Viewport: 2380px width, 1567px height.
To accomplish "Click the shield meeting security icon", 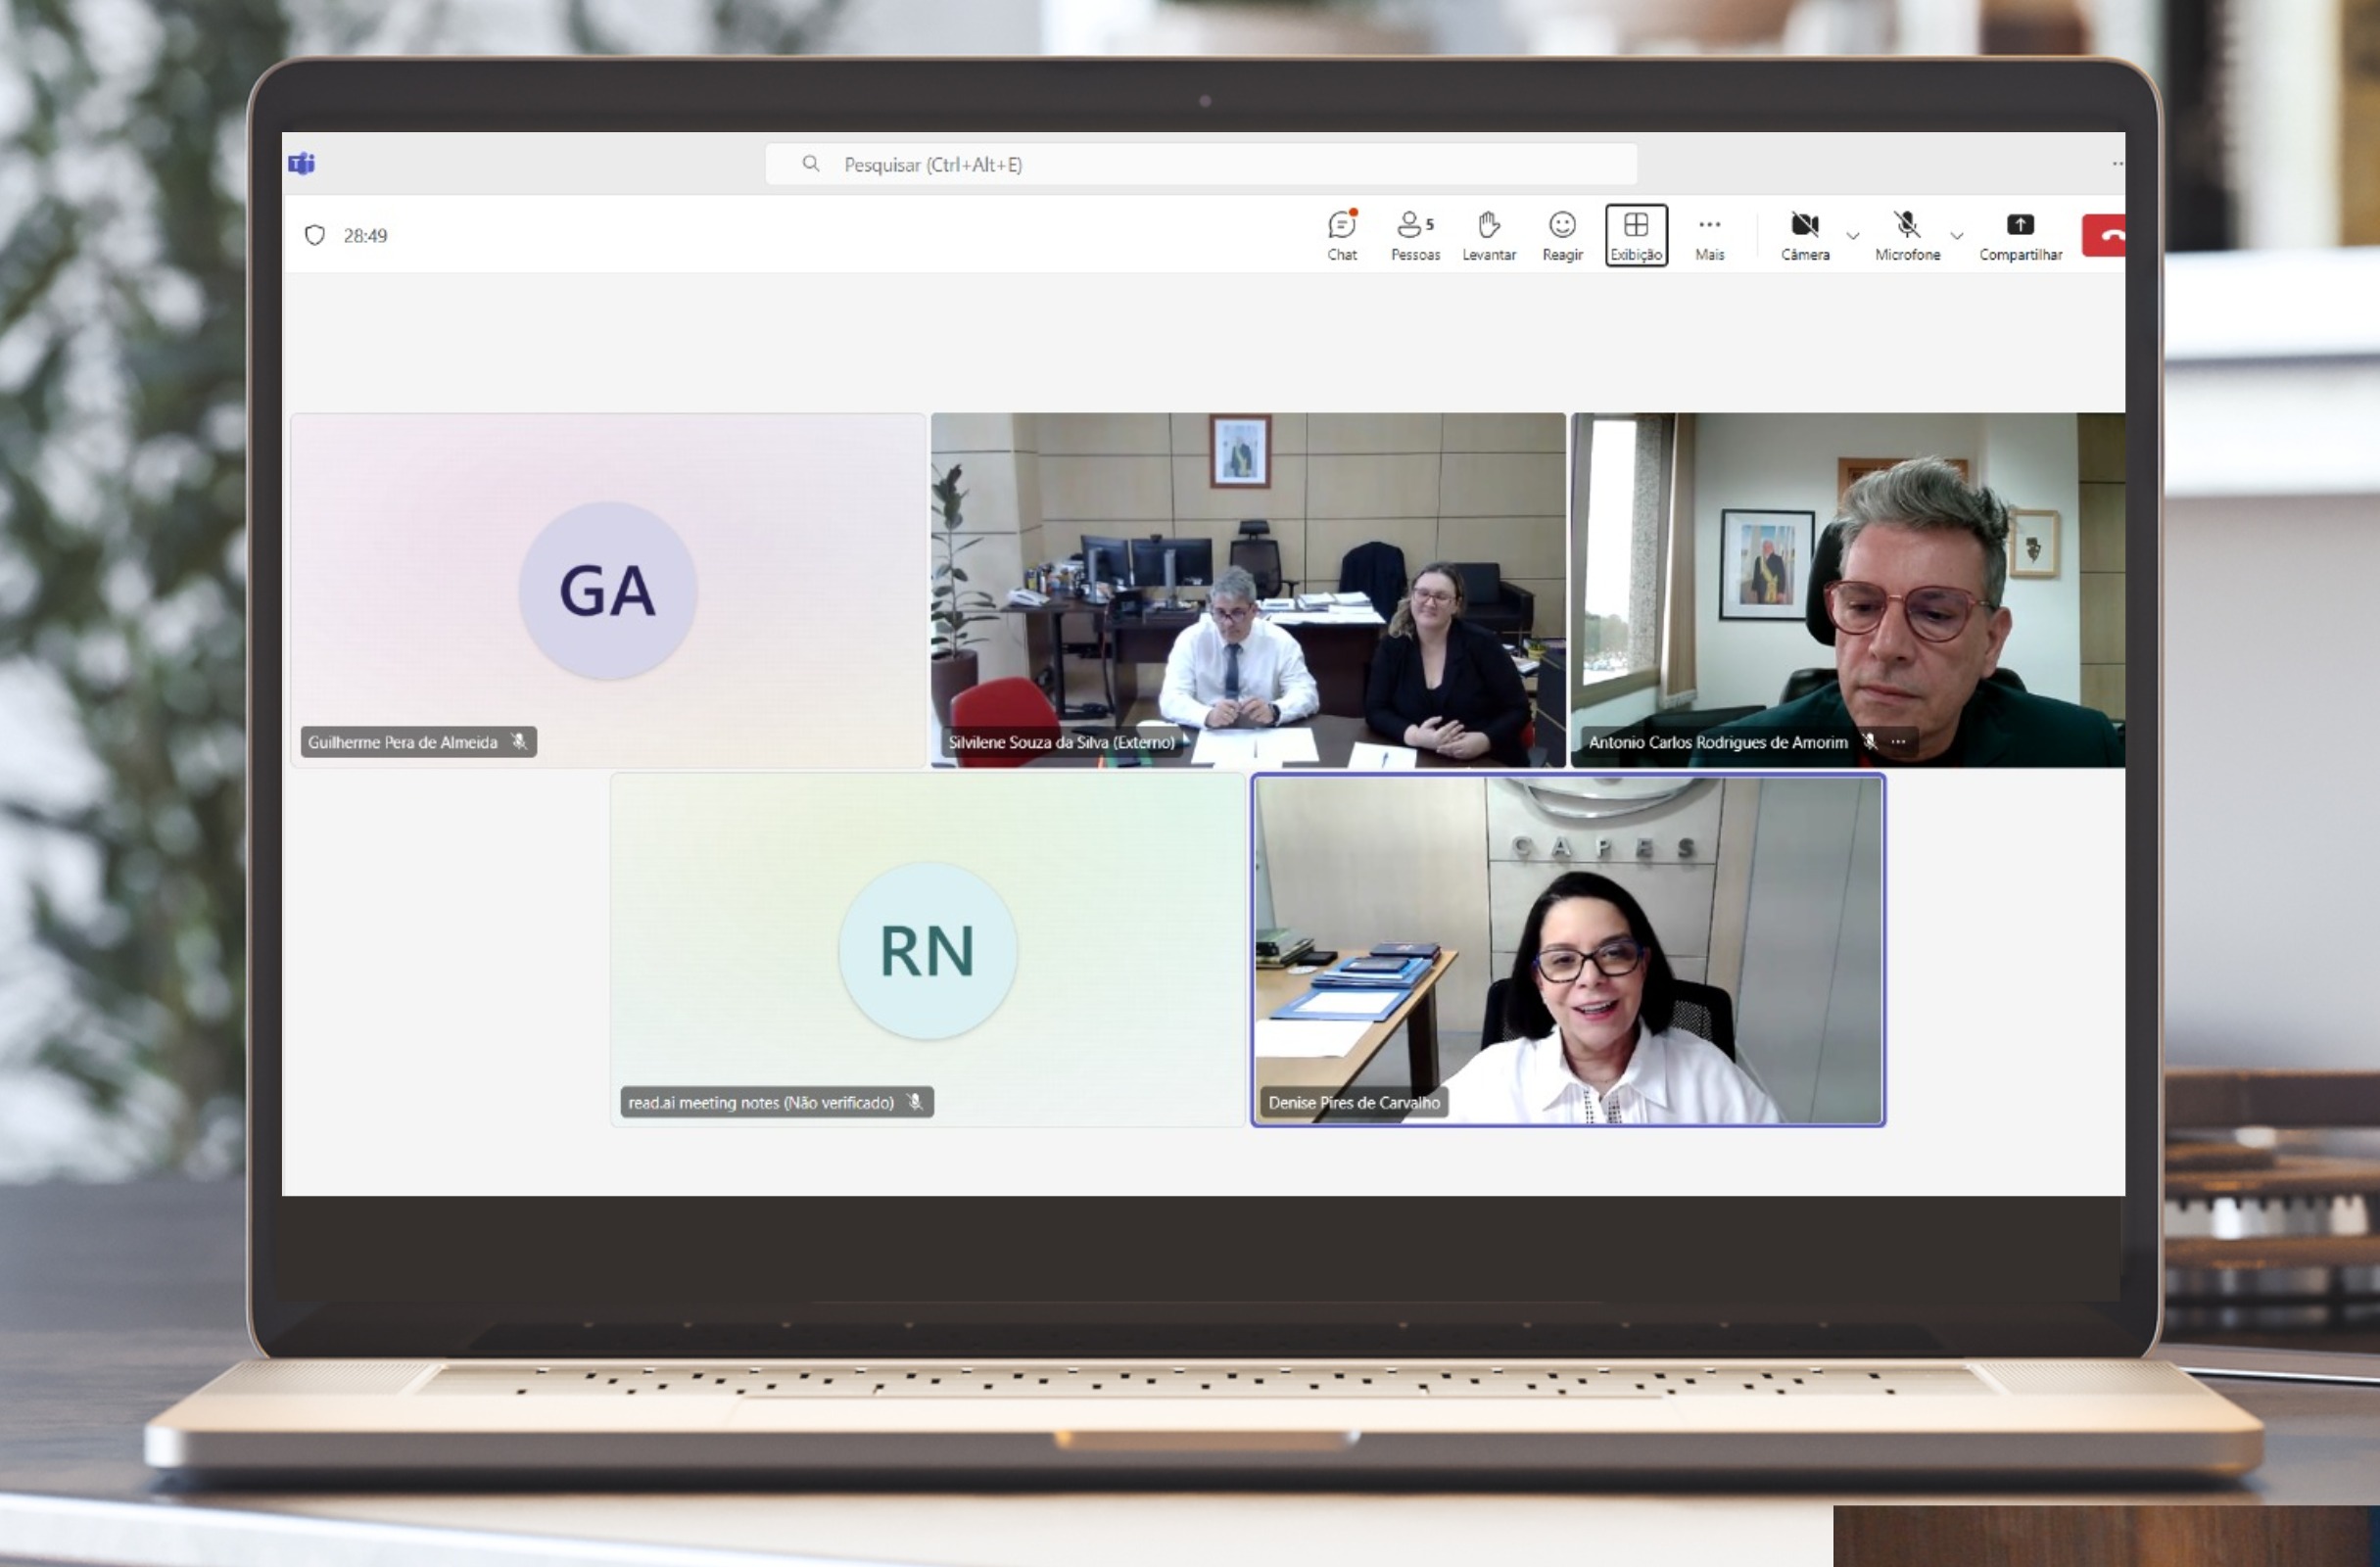I will tap(315, 235).
